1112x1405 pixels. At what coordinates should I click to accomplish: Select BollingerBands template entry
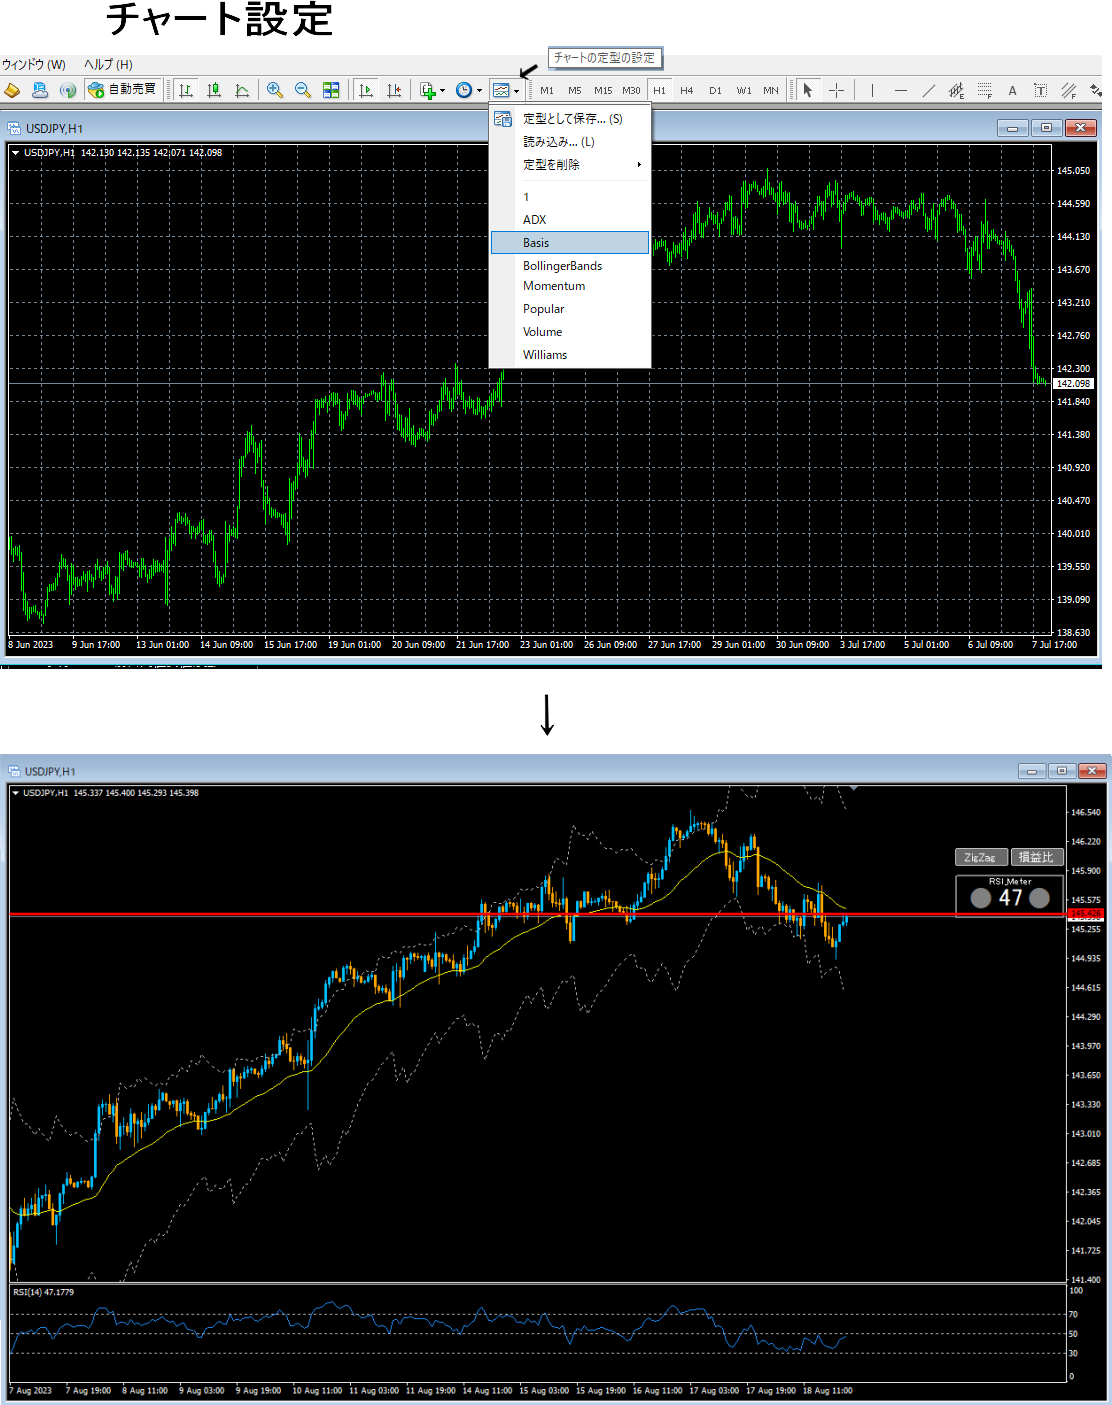(562, 266)
